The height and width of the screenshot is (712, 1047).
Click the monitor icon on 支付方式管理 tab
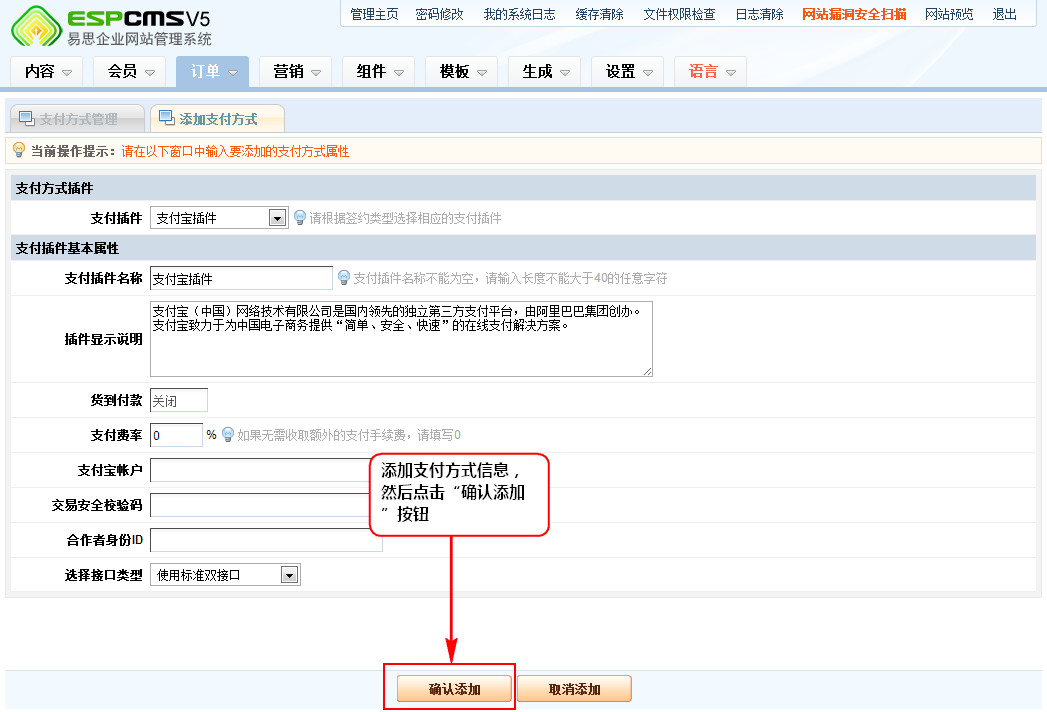[x=27, y=119]
